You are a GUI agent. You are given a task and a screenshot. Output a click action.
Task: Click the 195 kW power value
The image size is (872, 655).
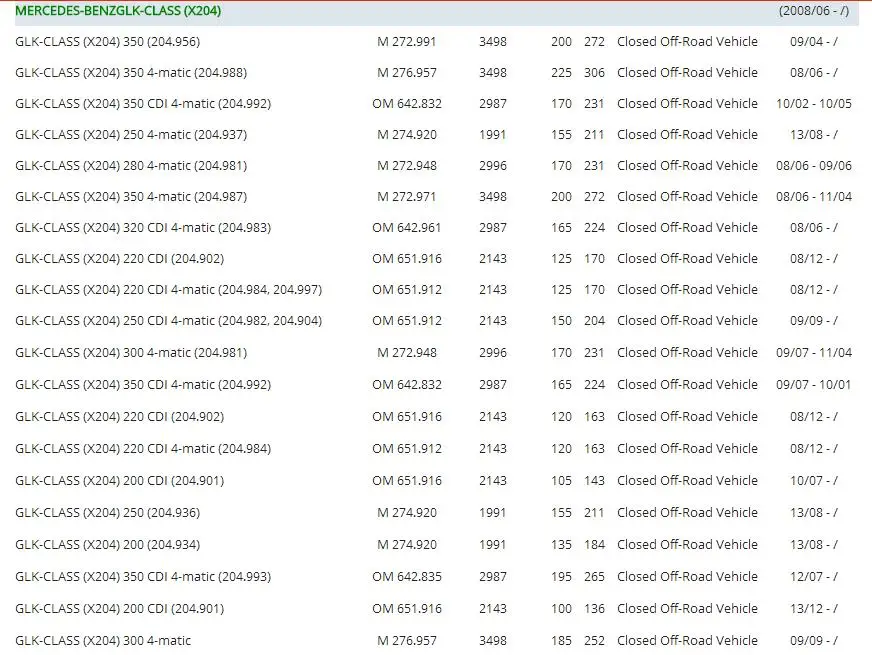(561, 577)
